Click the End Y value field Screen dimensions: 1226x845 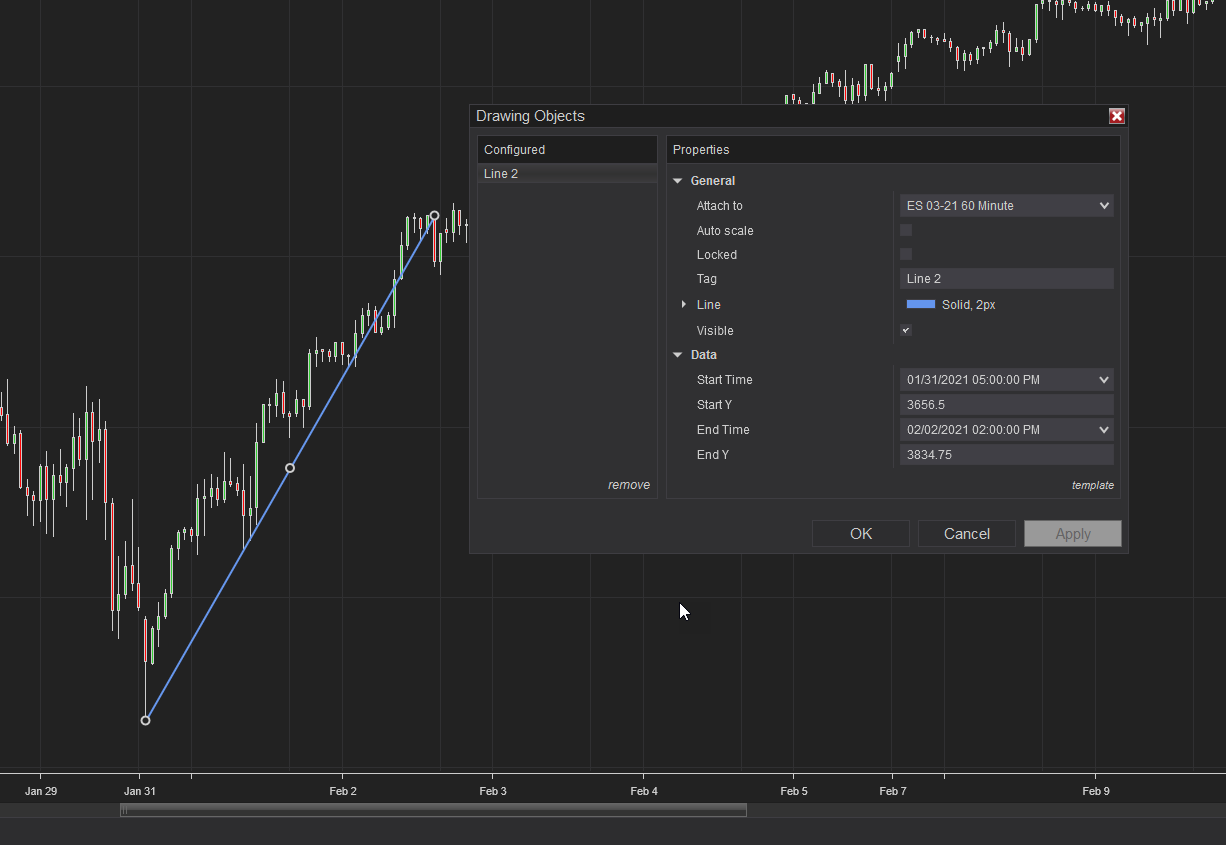pyautogui.click(x=1006, y=455)
